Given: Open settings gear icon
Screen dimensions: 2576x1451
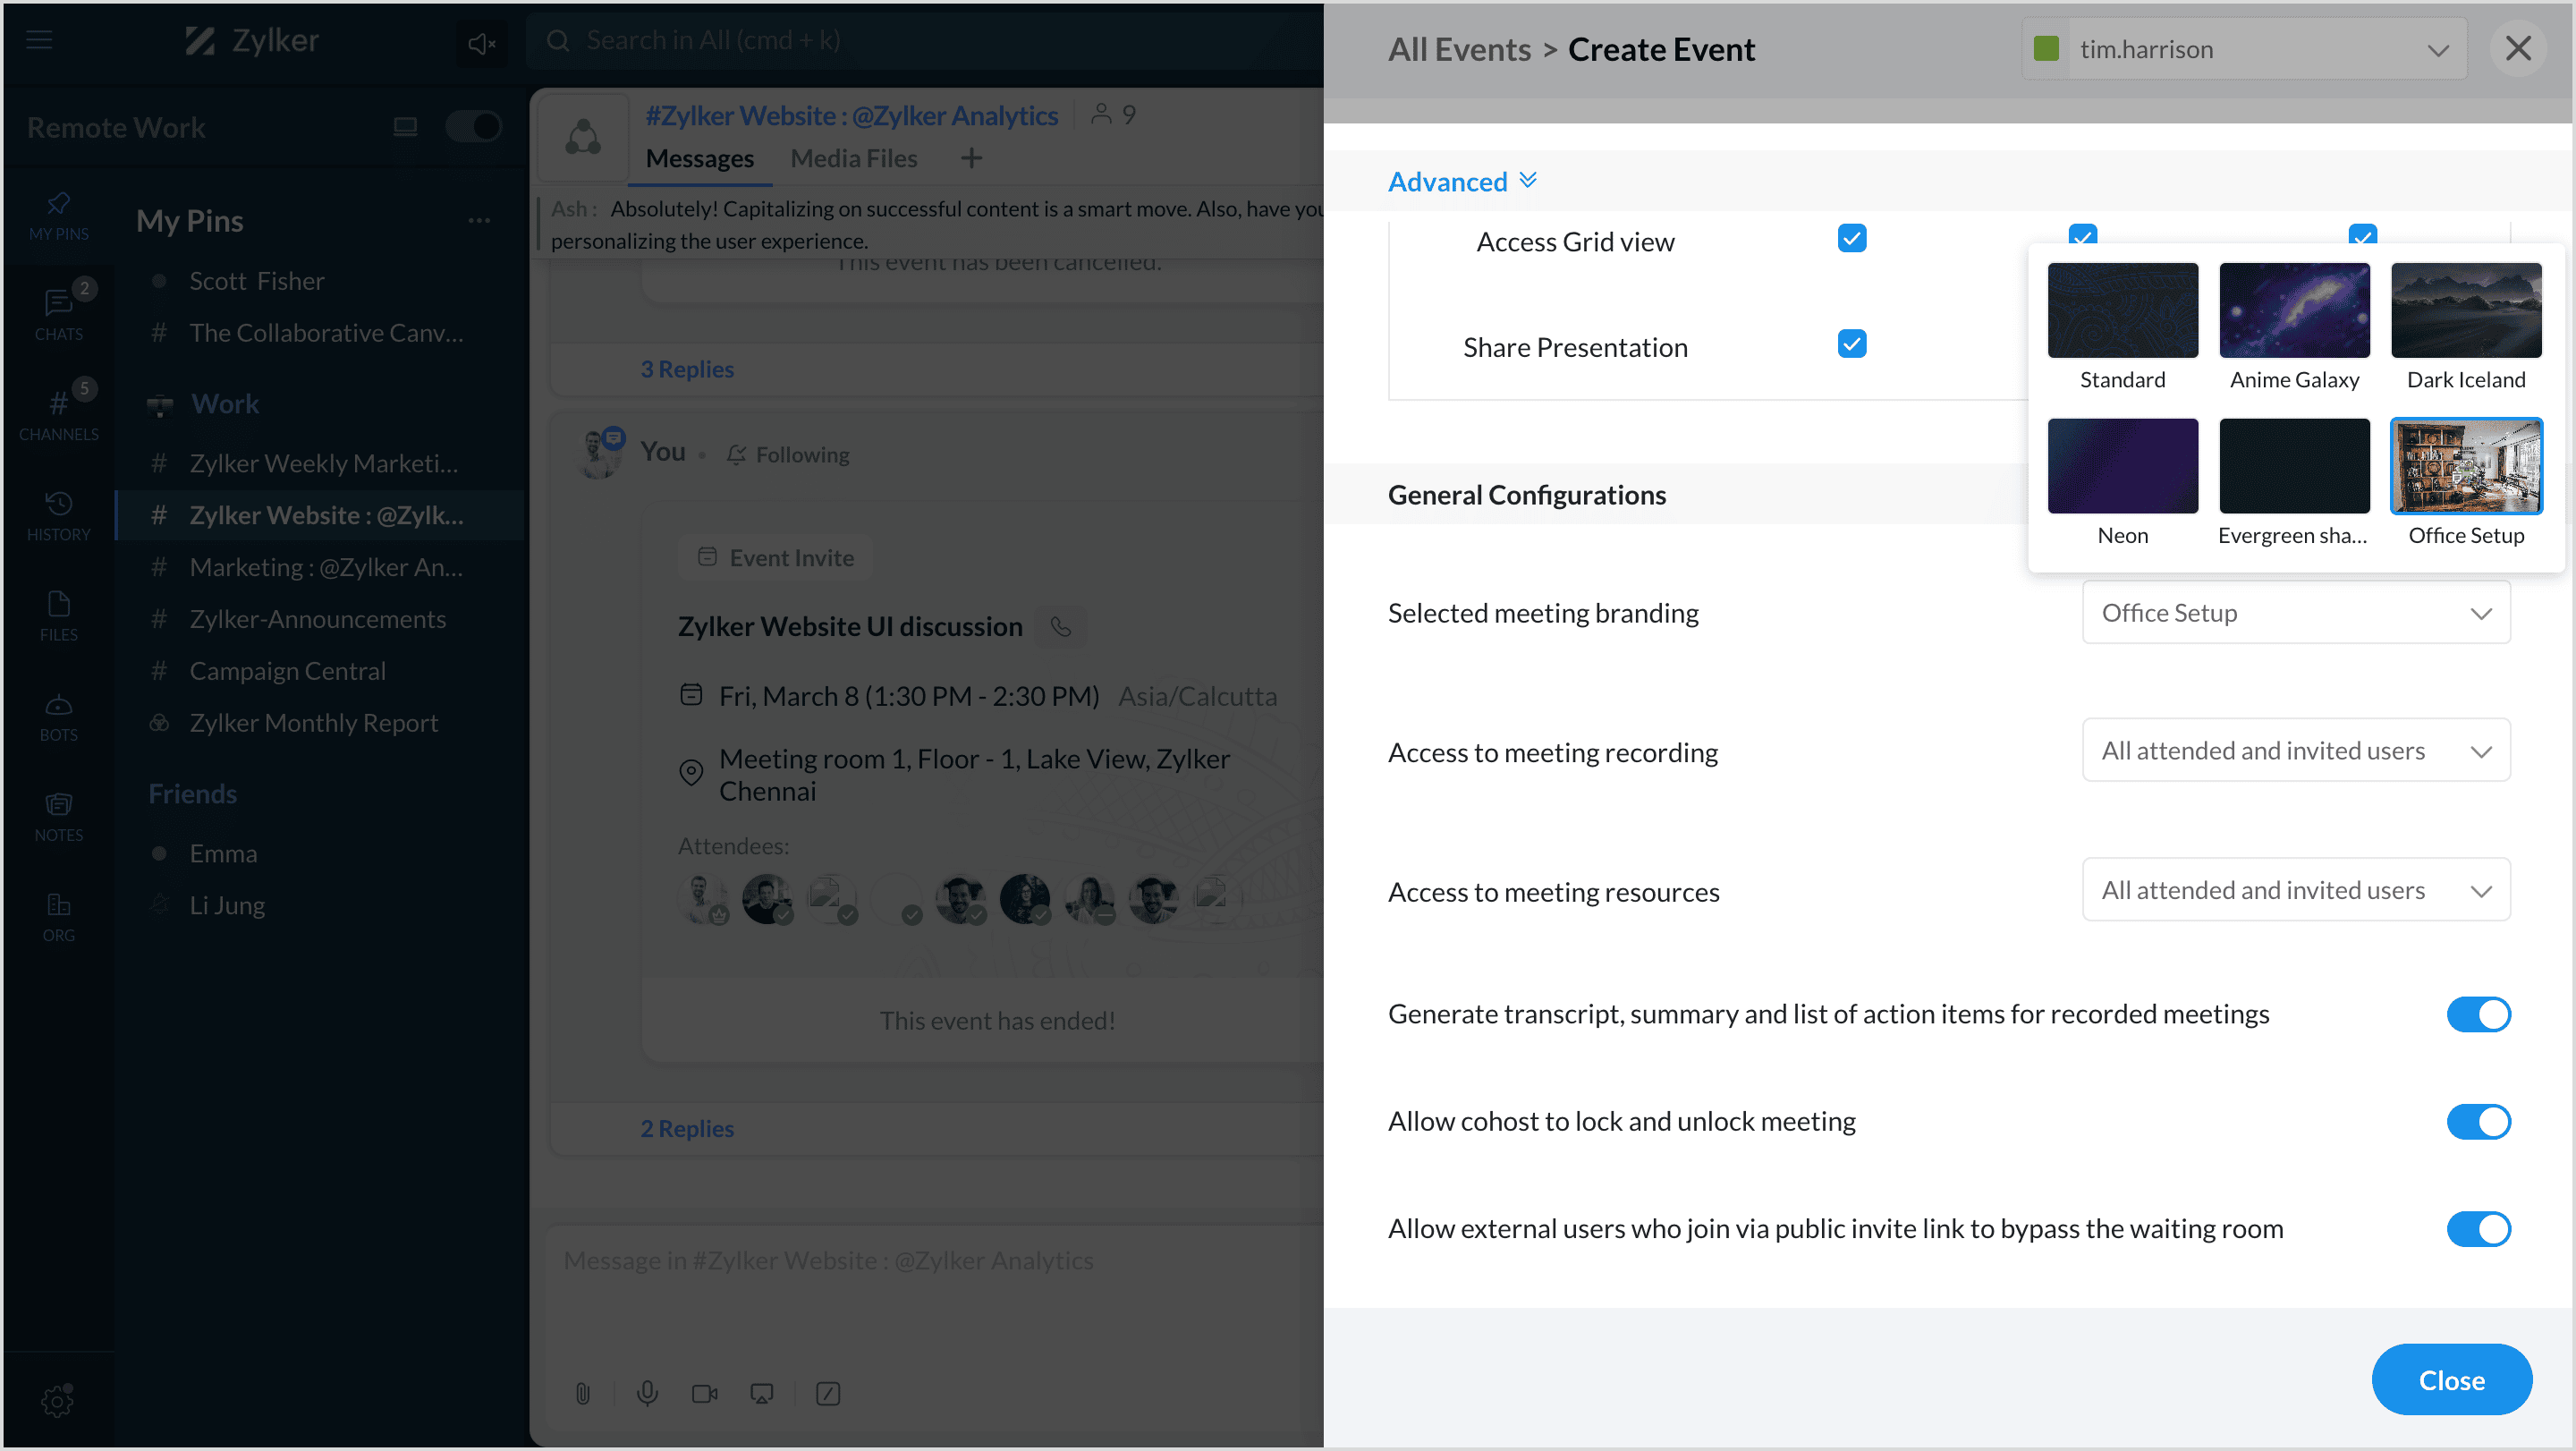Looking at the screenshot, I should [57, 1400].
